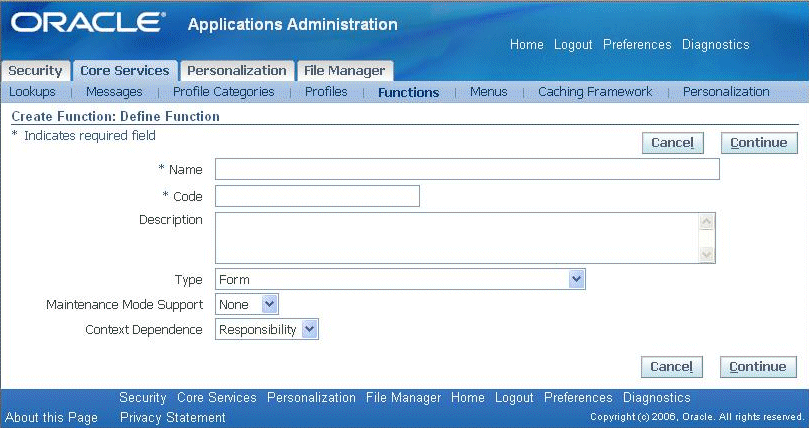Click Home link in footer
This screenshot has height=428, width=809.
tap(467, 398)
